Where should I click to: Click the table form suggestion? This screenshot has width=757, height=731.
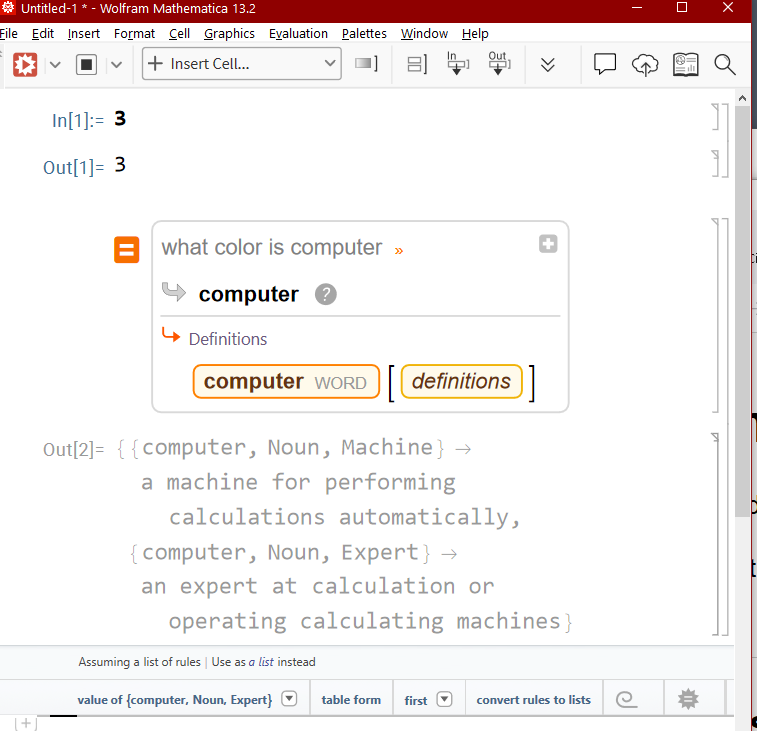(351, 700)
